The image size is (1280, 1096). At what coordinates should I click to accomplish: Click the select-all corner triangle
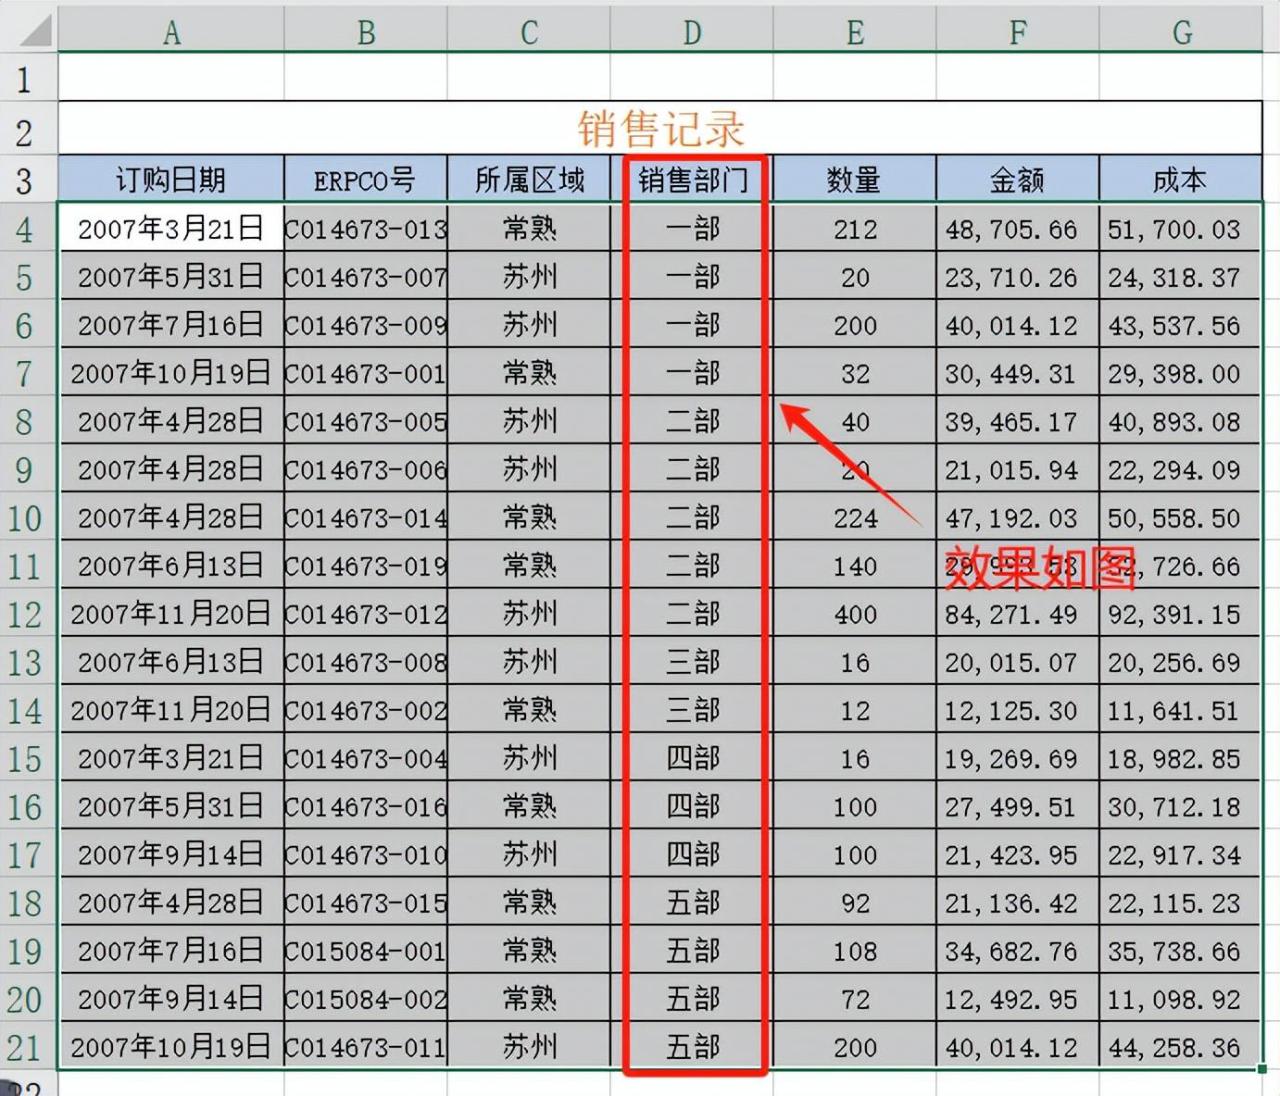point(36,32)
